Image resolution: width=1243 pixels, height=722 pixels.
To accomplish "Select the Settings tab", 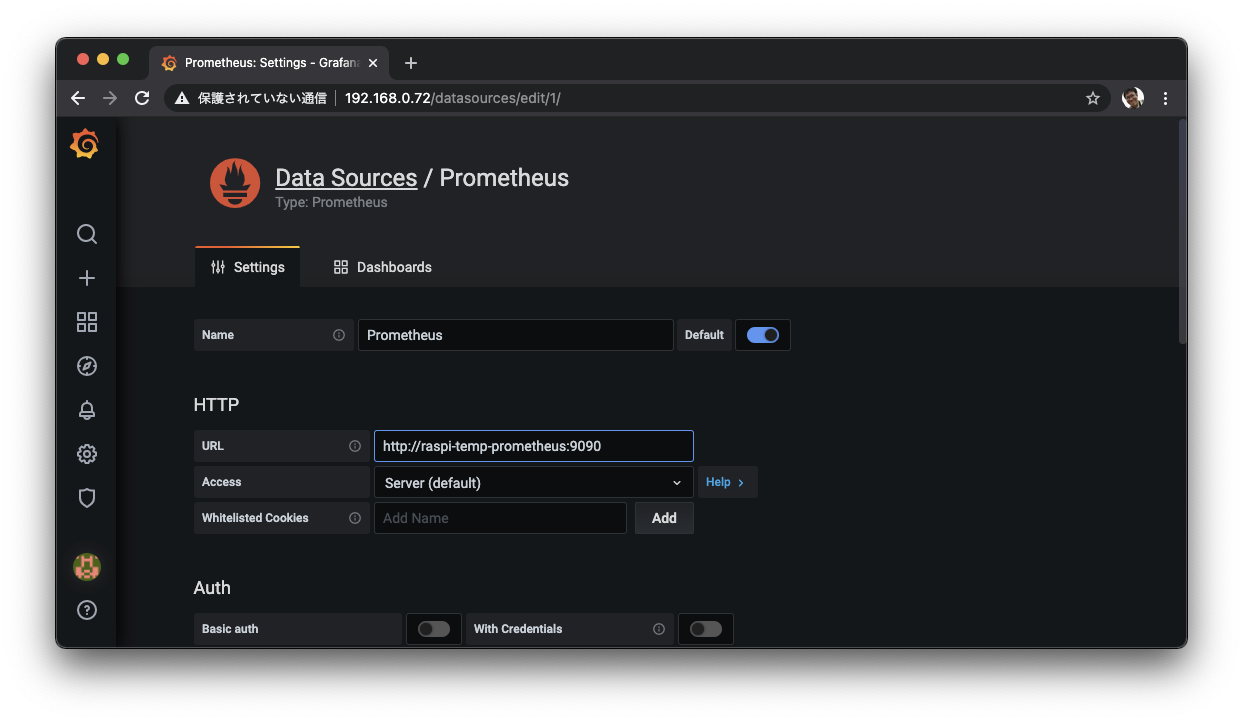I will pos(248,267).
